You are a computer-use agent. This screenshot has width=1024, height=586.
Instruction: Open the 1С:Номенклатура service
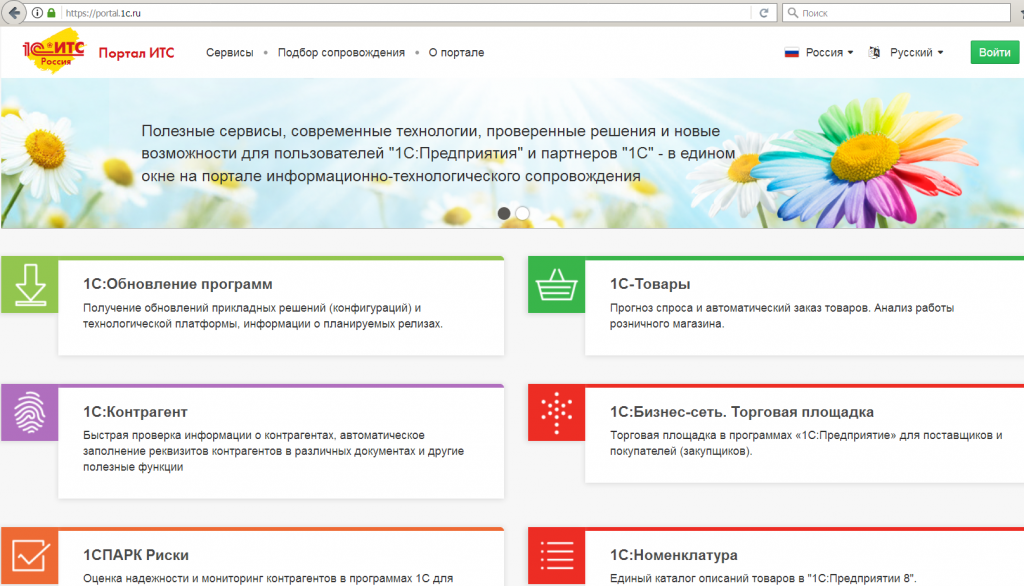(674, 555)
